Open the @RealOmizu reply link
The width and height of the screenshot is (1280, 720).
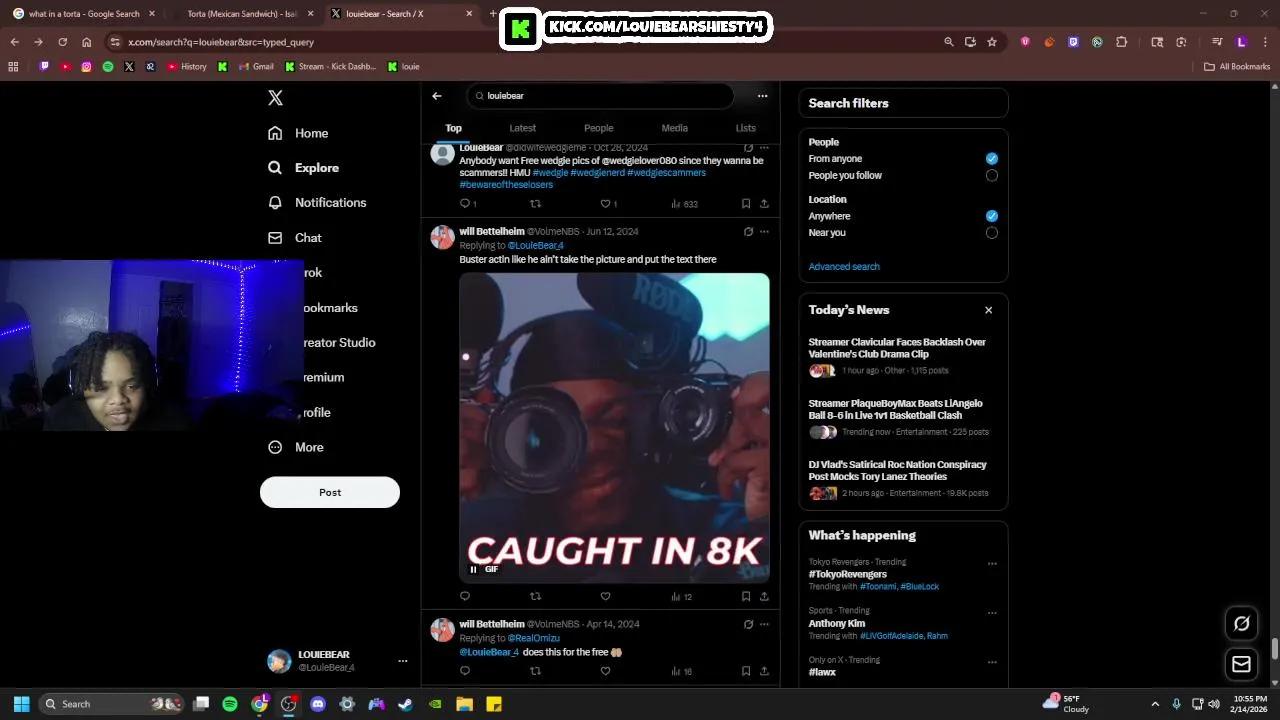533,638
